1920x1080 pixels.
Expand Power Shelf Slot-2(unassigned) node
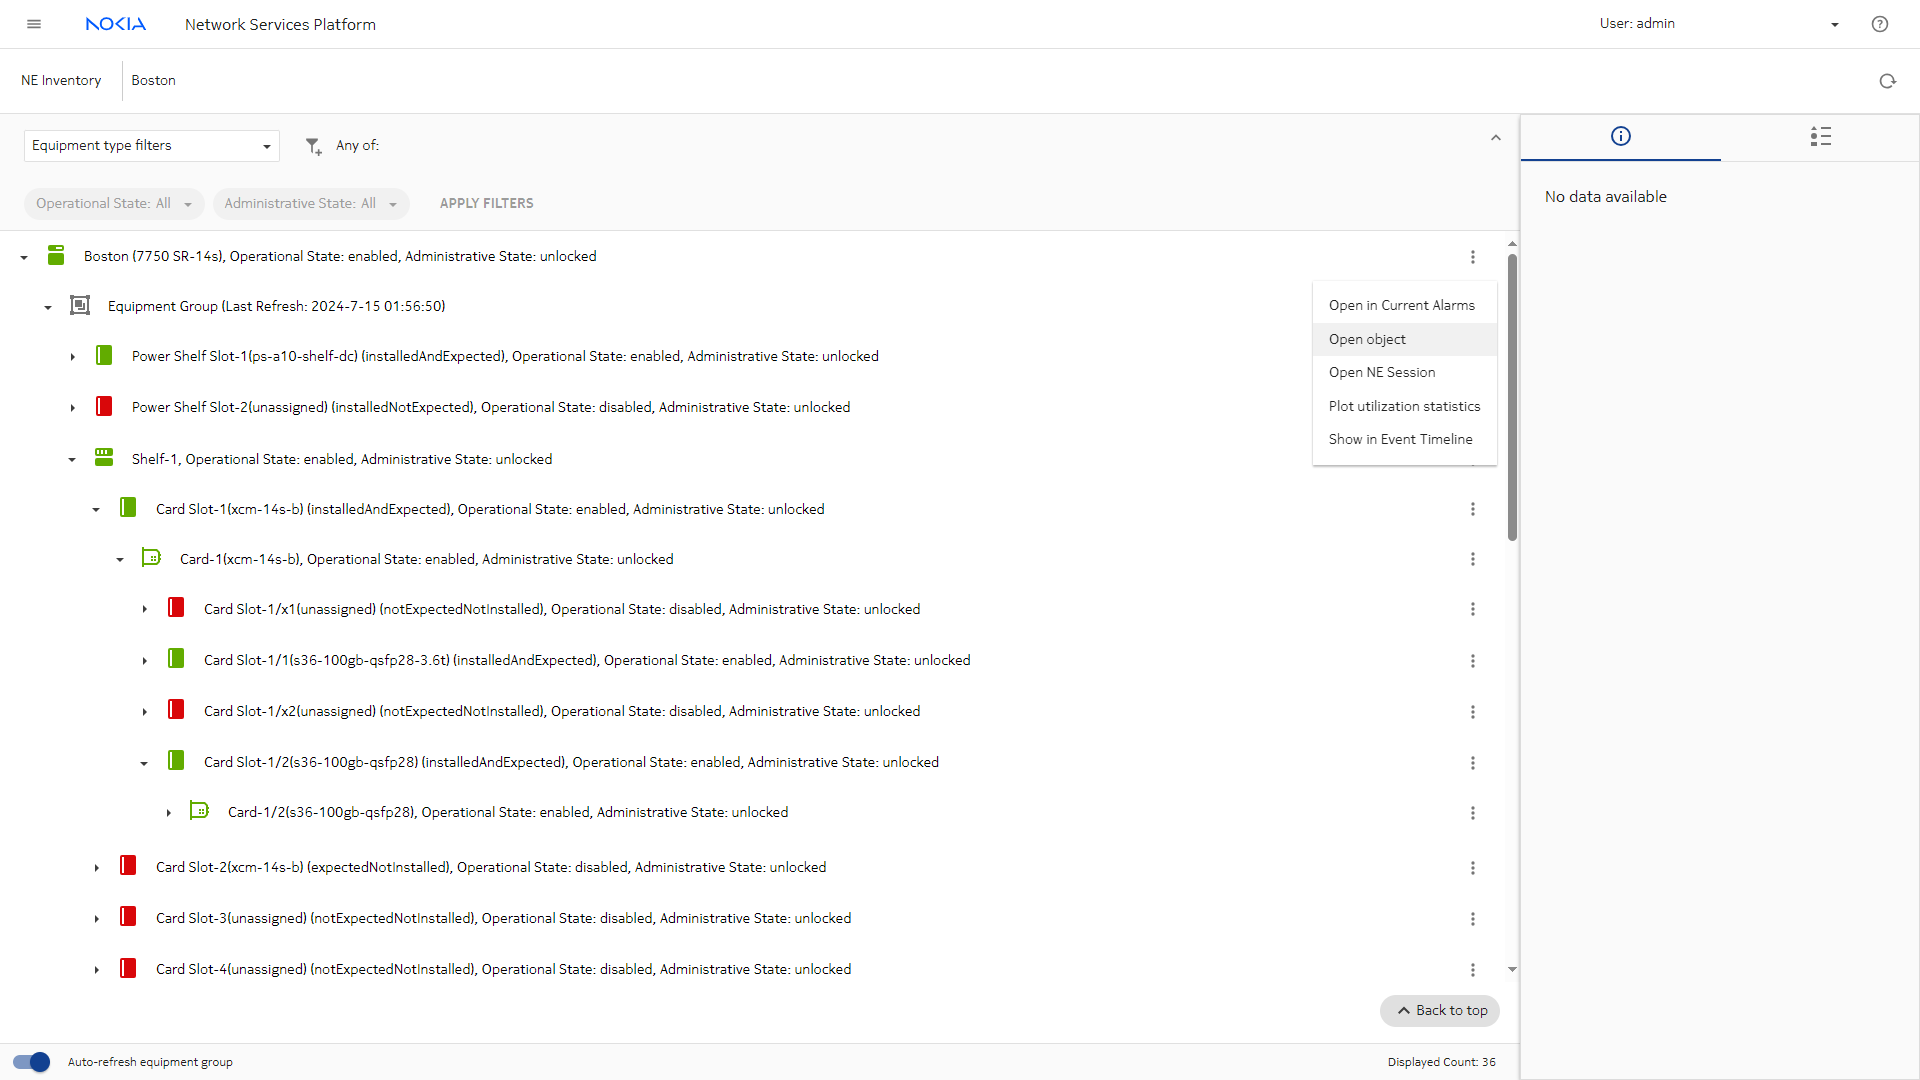(72, 408)
